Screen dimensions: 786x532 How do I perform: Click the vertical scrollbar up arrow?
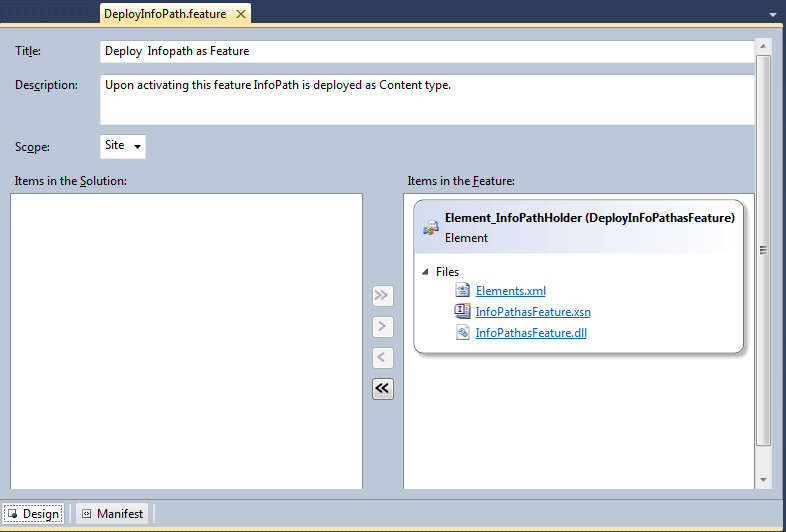tap(763, 46)
